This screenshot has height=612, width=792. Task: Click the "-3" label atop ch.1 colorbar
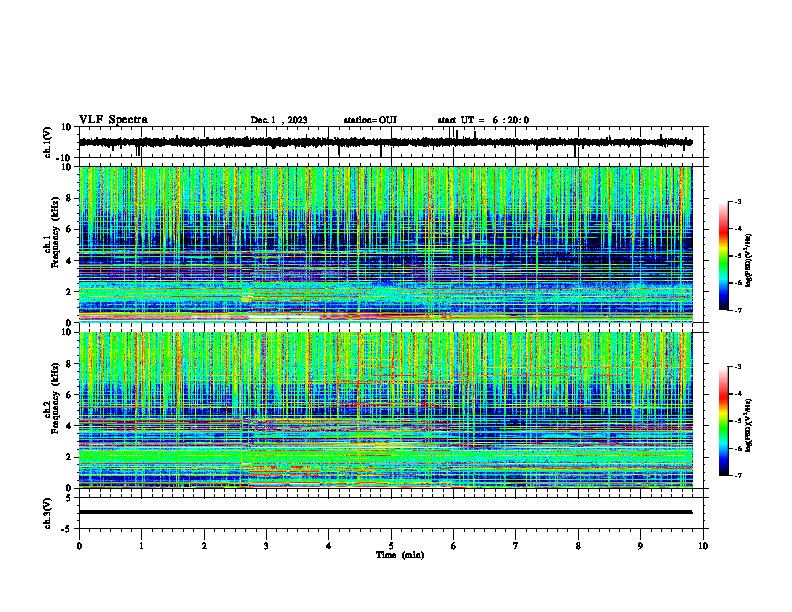pyautogui.click(x=737, y=201)
